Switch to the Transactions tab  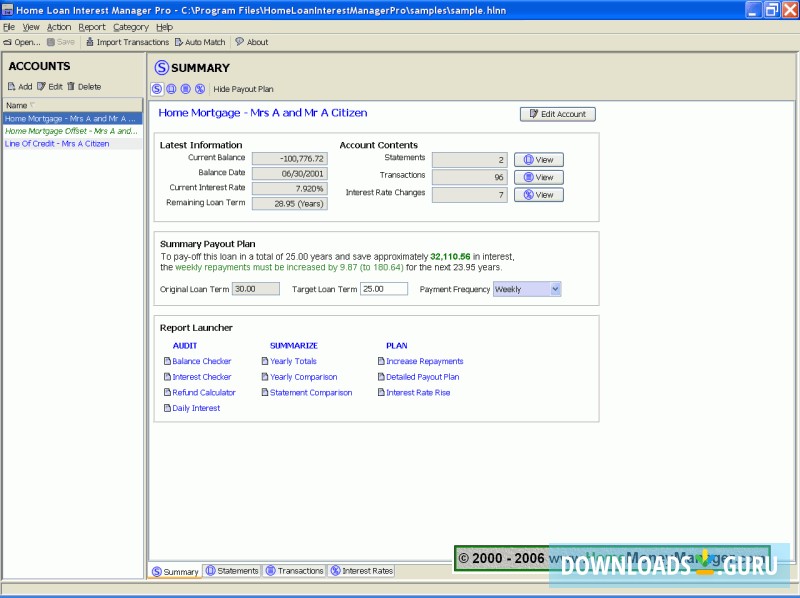coord(294,571)
